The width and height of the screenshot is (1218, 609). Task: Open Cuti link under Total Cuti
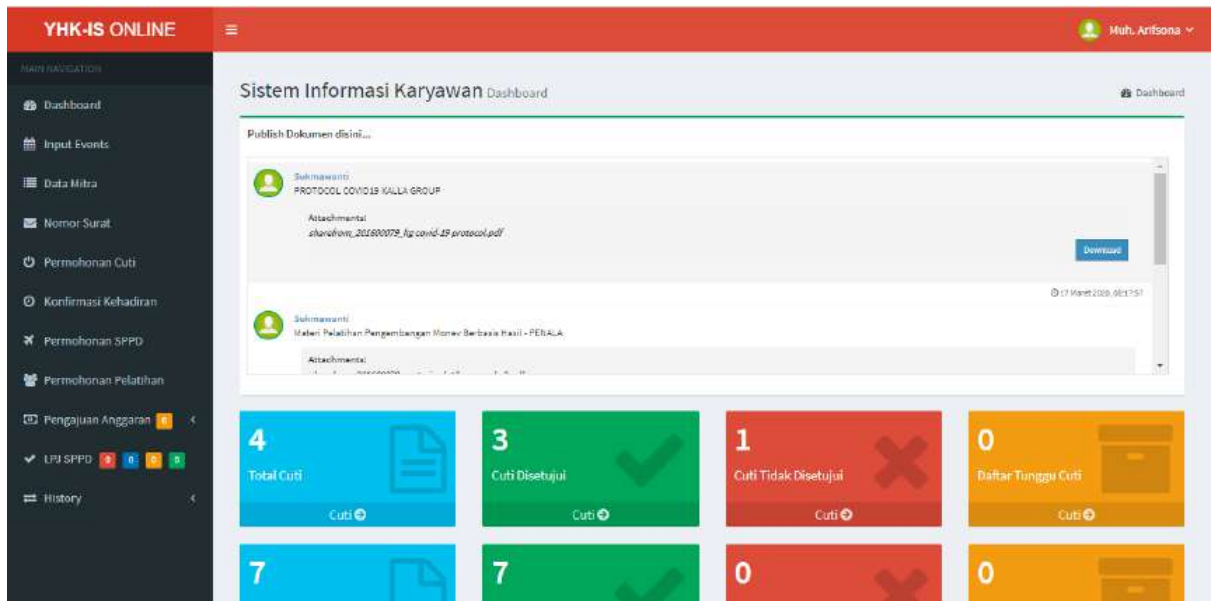347,514
